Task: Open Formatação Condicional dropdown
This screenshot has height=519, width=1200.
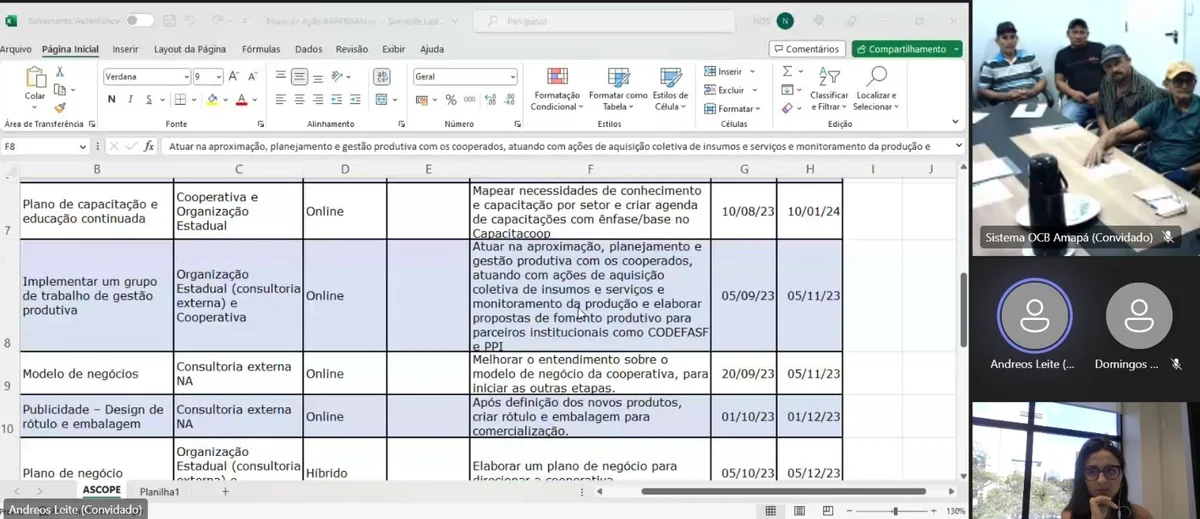Action: point(556,89)
